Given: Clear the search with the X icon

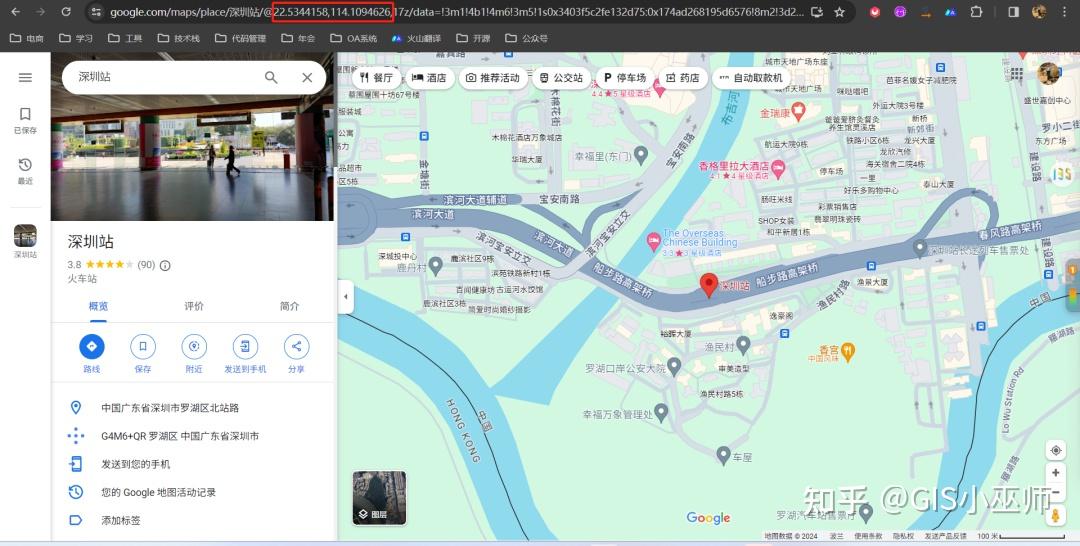Looking at the screenshot, I should pos(307,78).
